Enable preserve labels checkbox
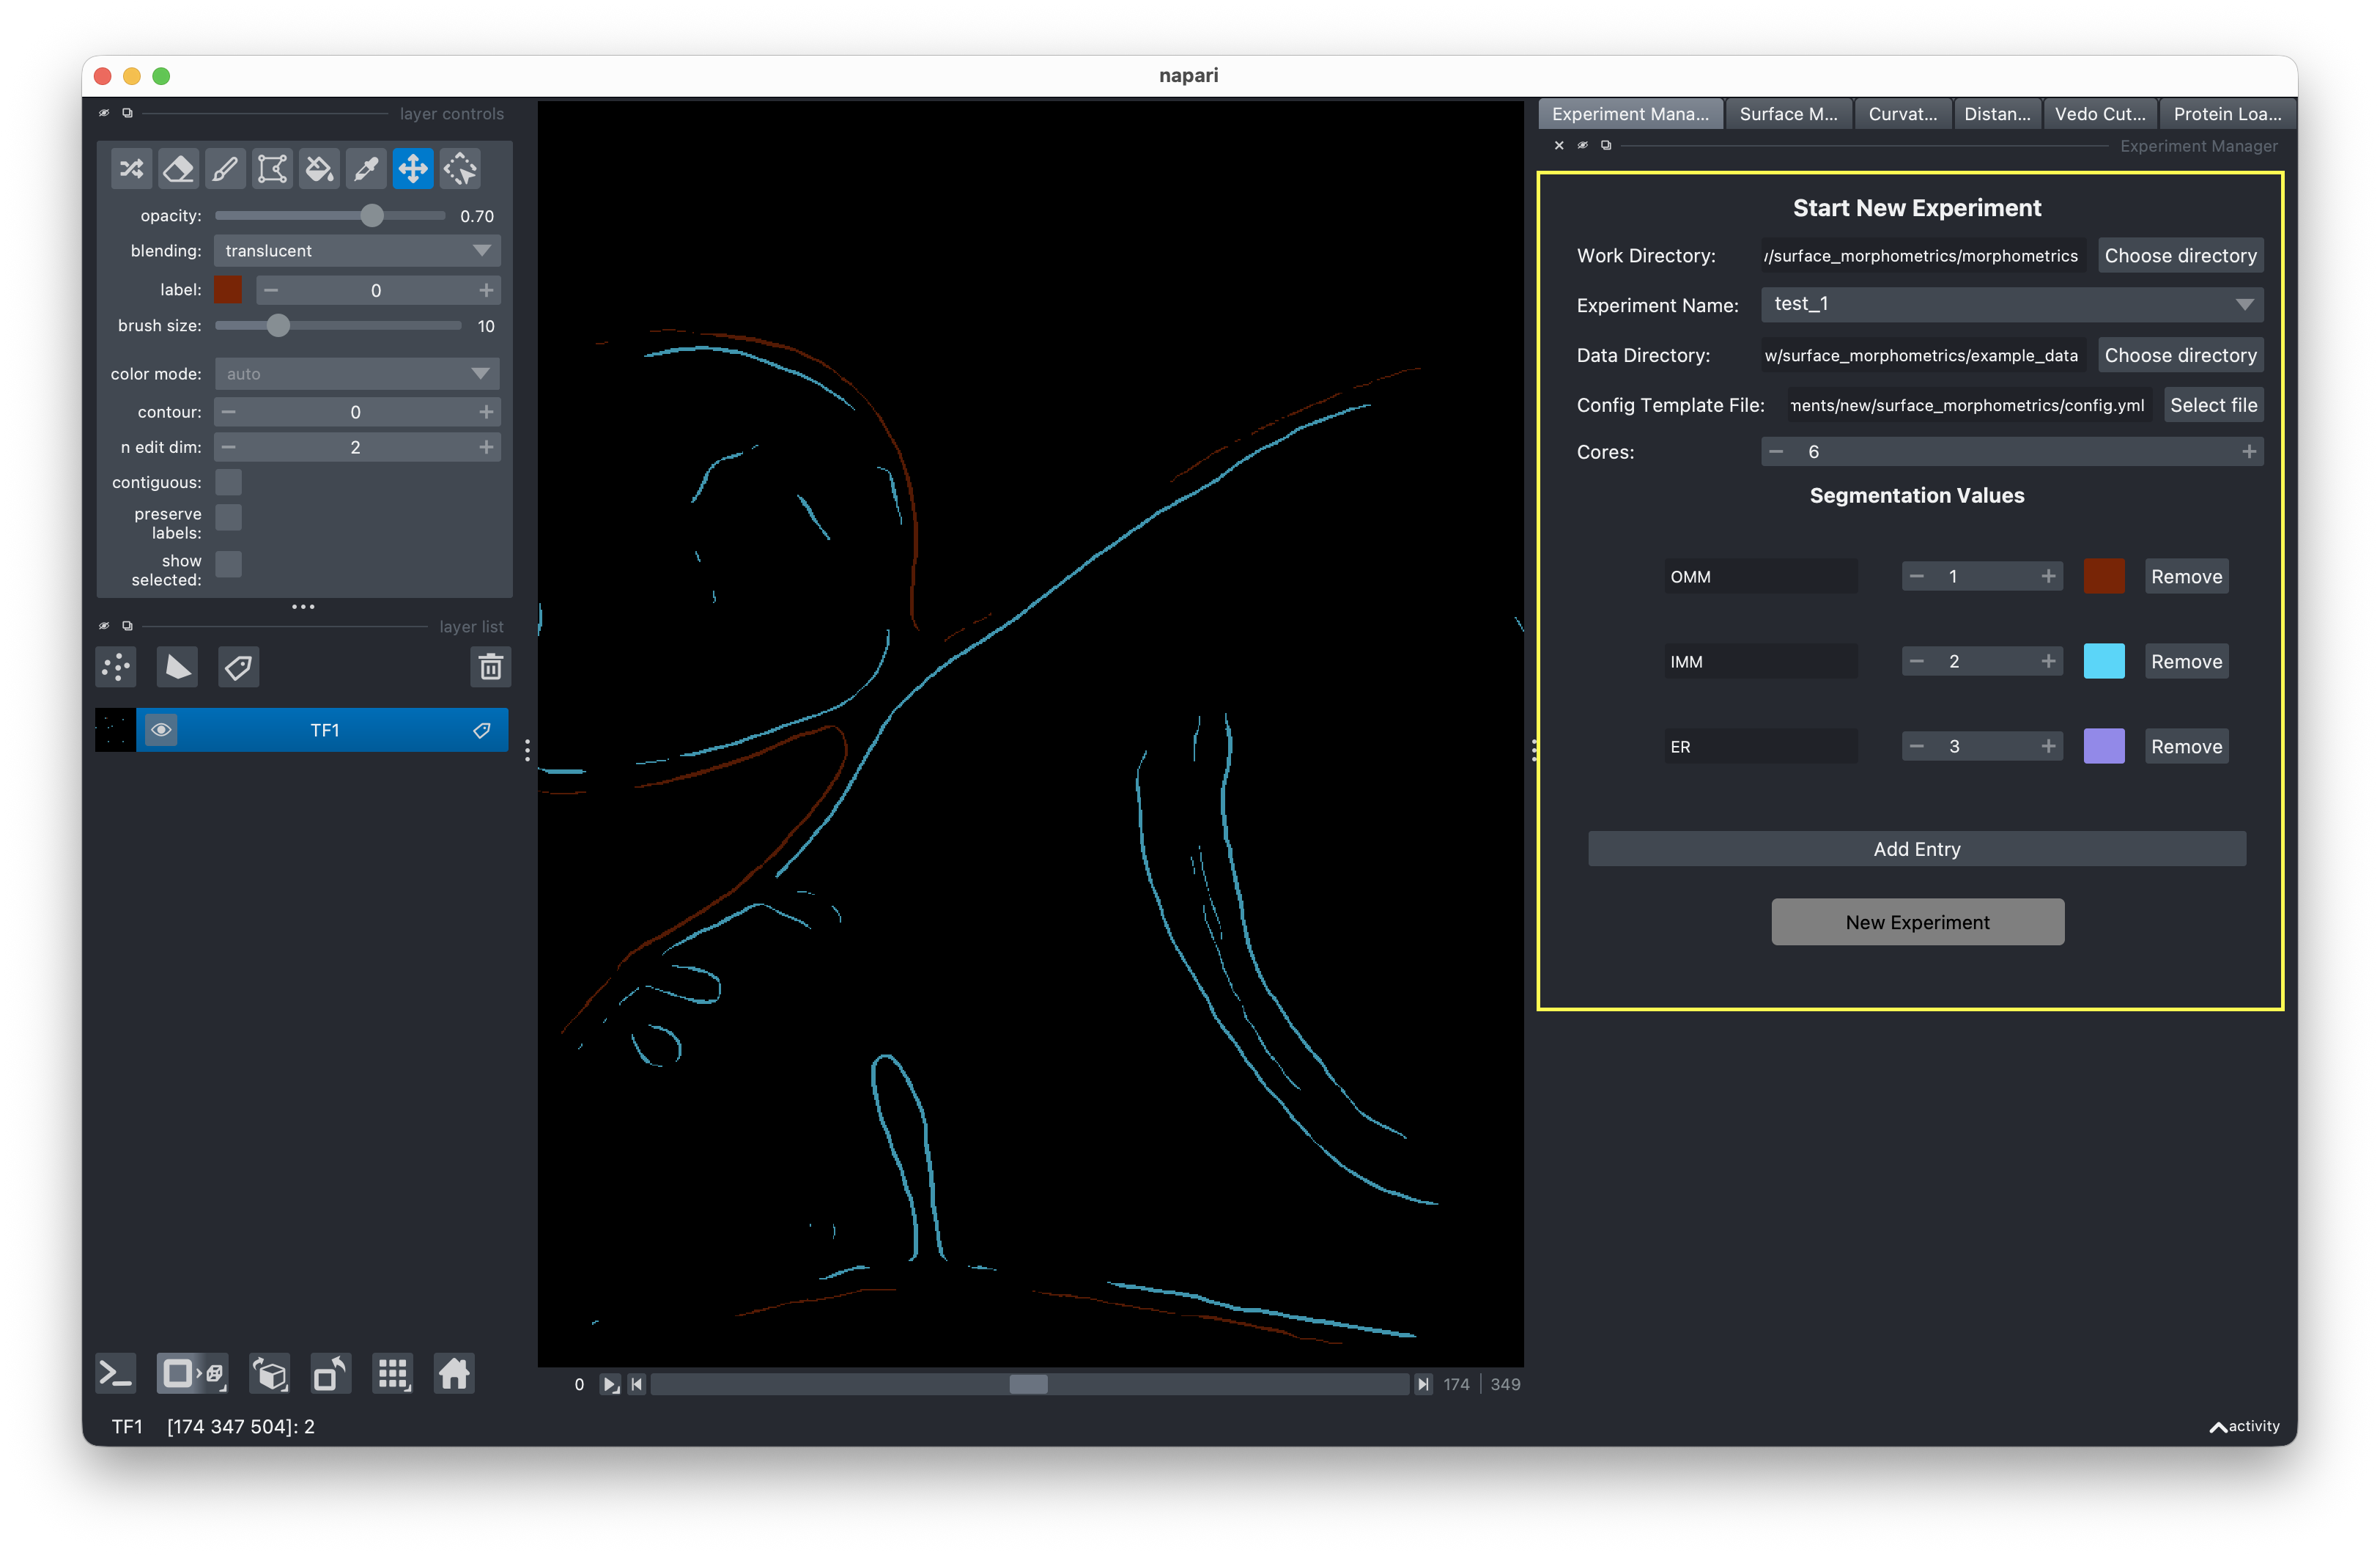Screen dimensions: 2380x1555 tap(229, 517)
